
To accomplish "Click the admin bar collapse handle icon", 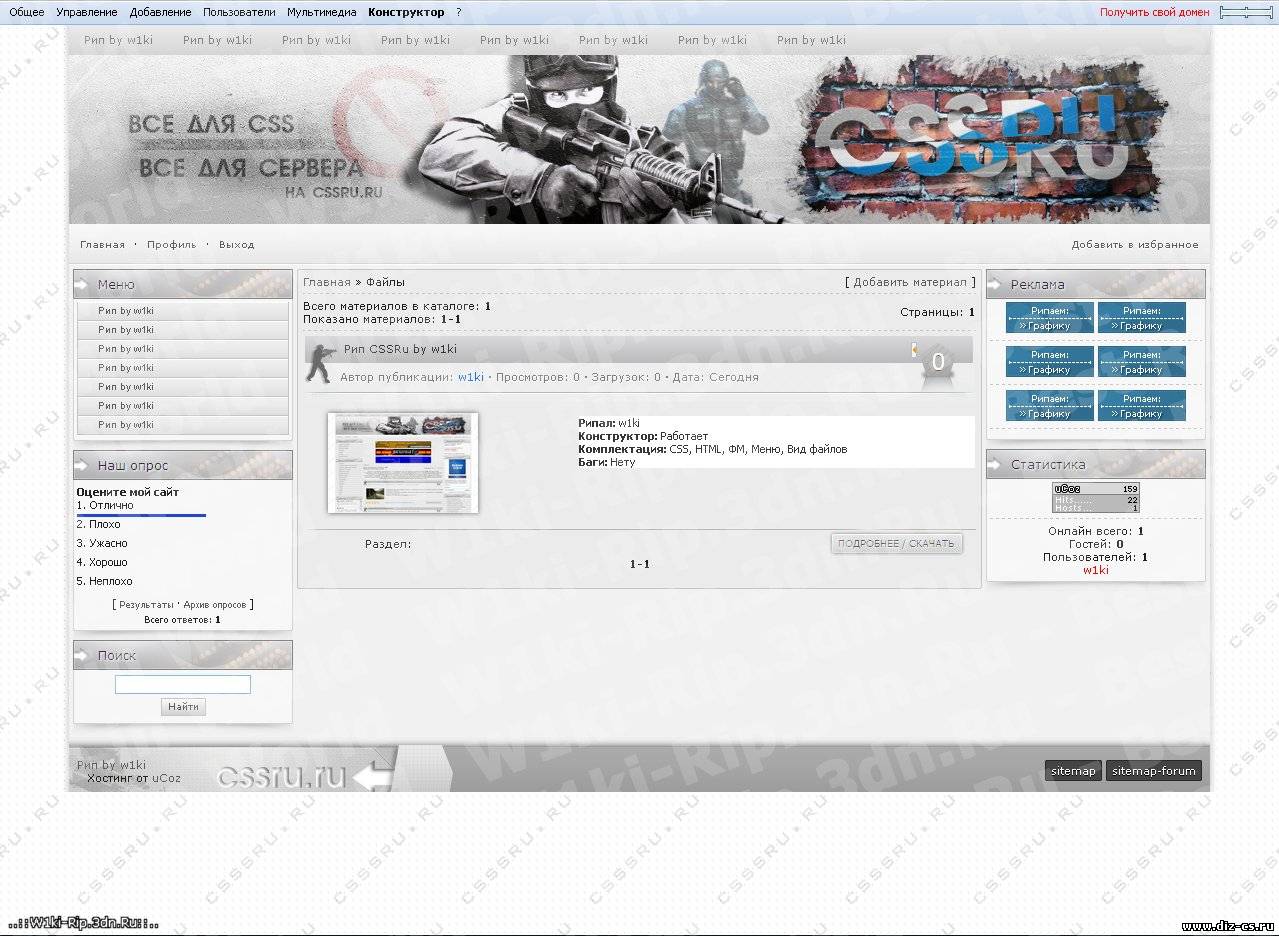I will (x=1246, y=12).
